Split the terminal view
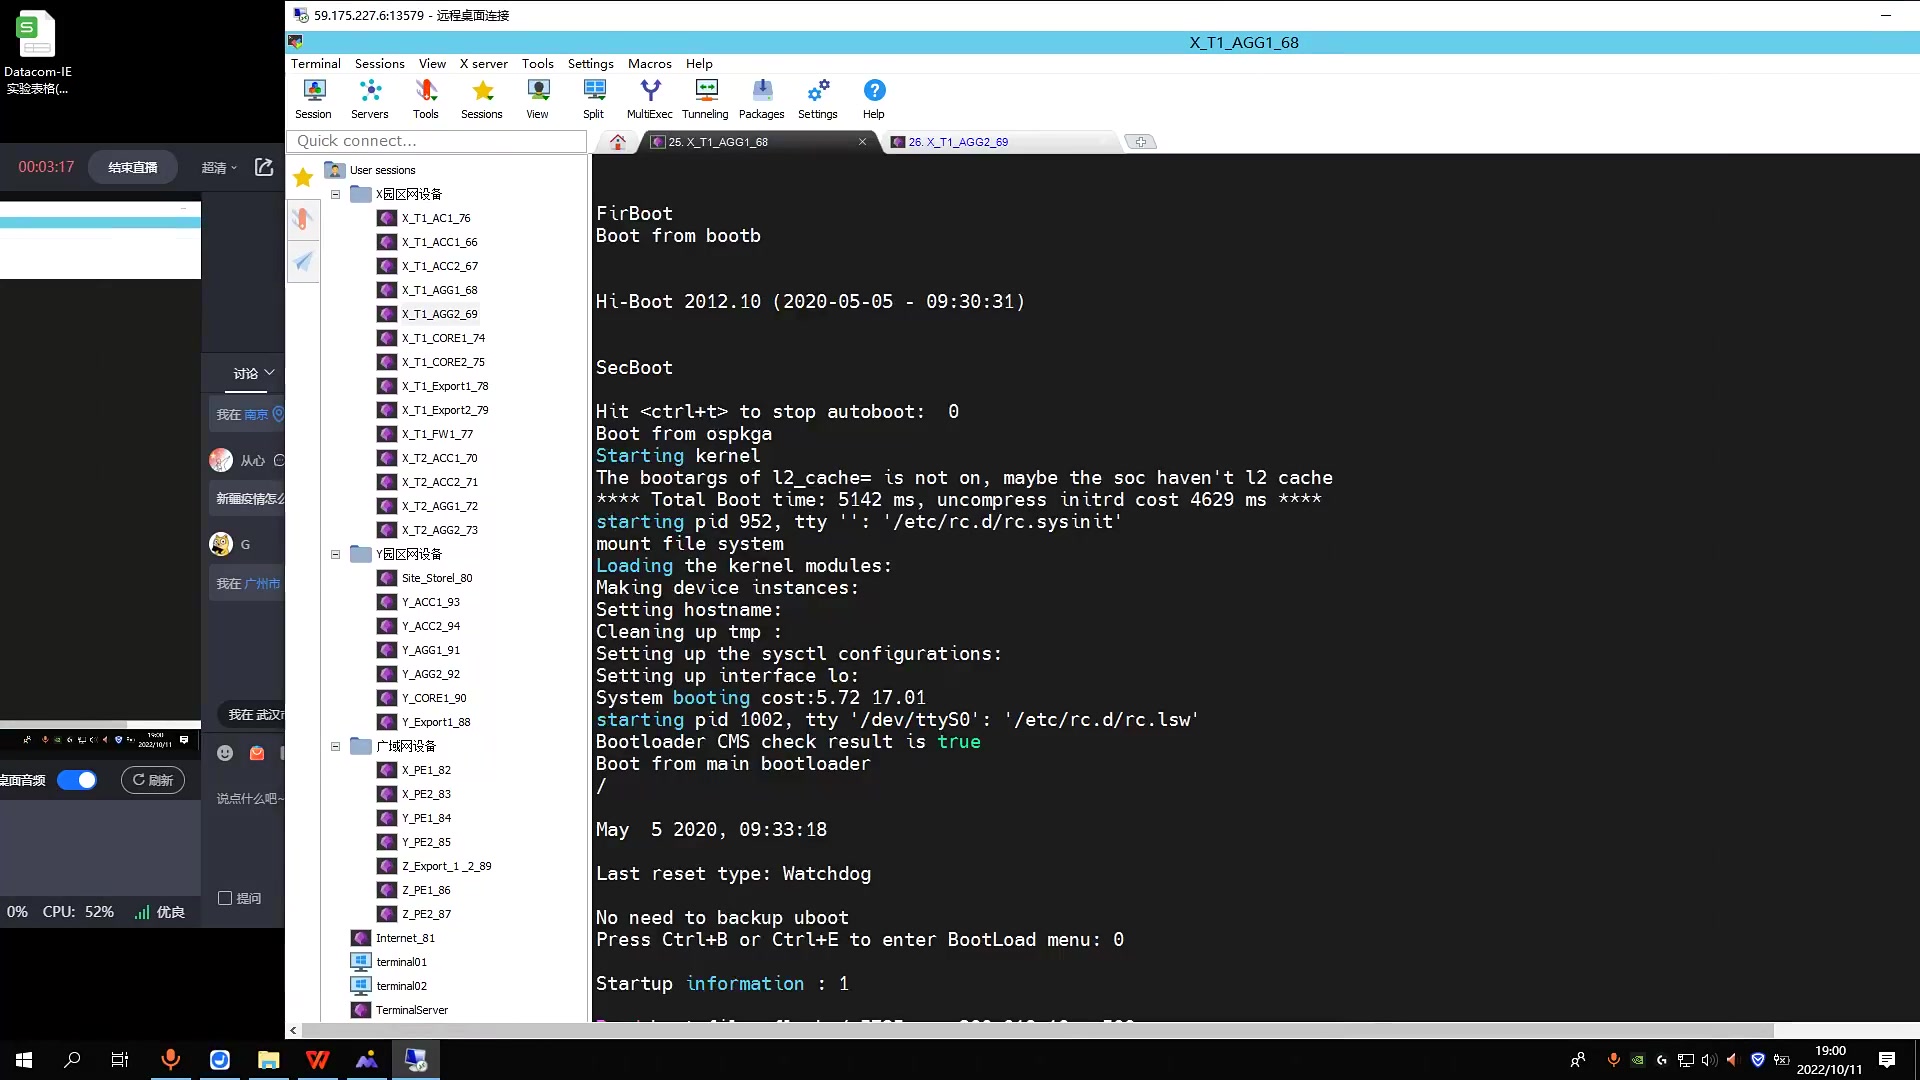This screenshot has width=1920, height=1080. (594, 97)
